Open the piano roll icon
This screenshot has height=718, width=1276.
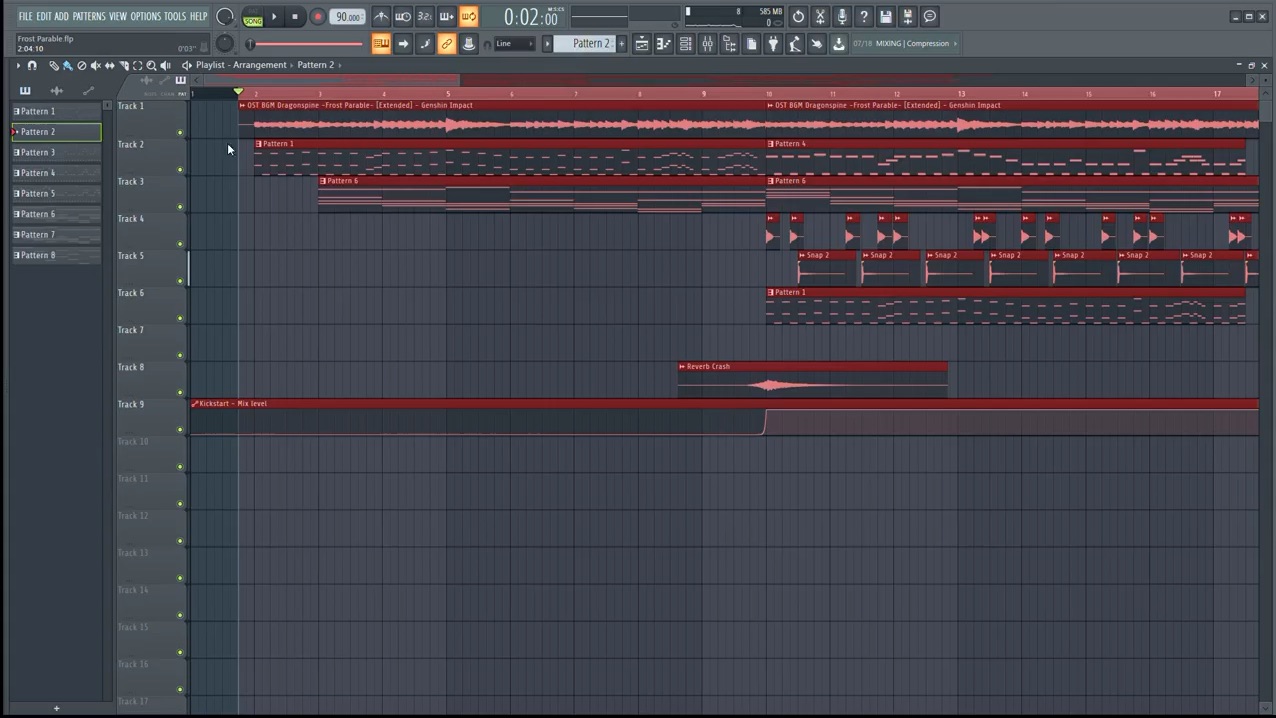(663, 44)
